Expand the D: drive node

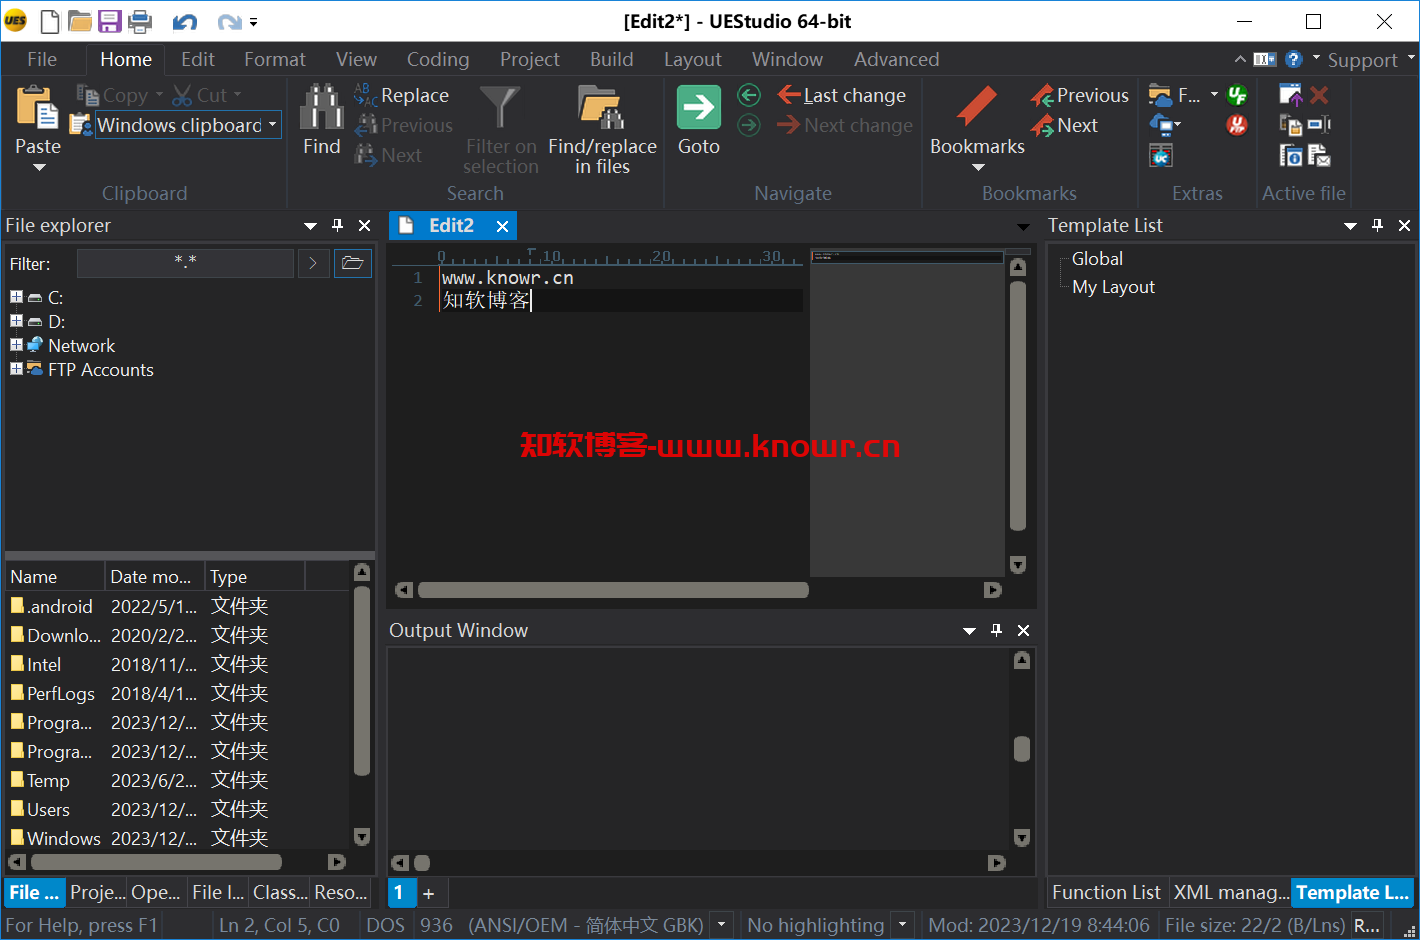click(16, 321)
